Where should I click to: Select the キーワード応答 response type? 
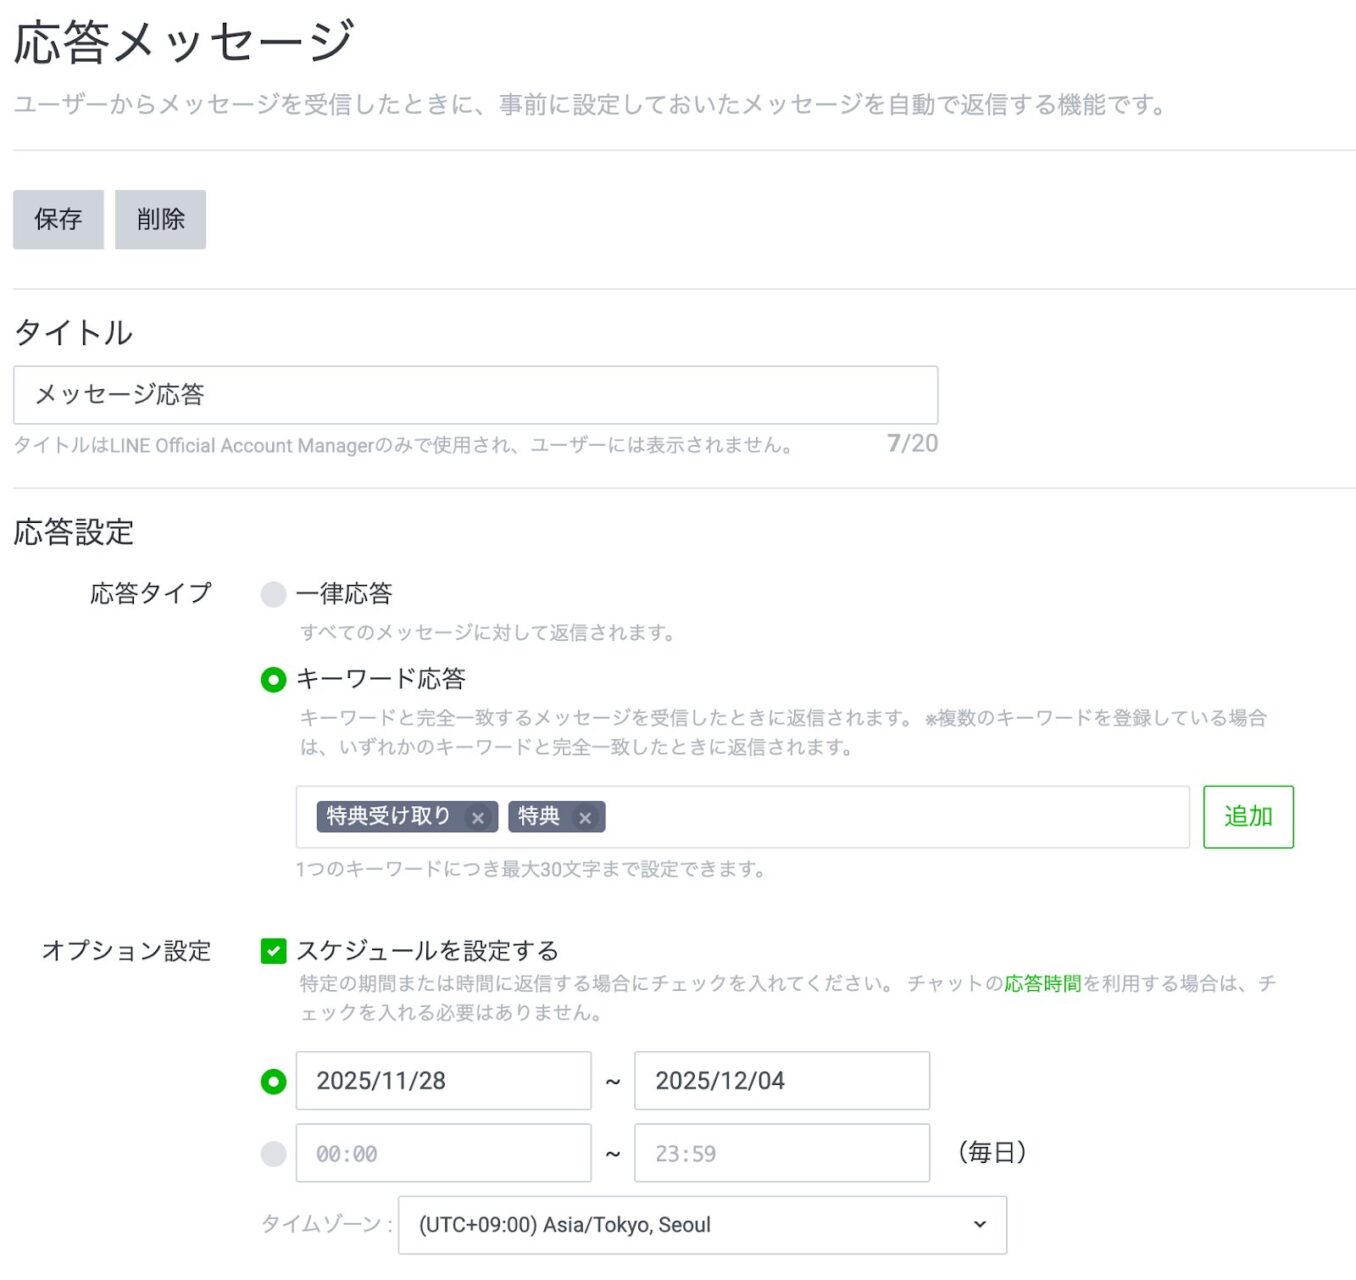point(271,679)
